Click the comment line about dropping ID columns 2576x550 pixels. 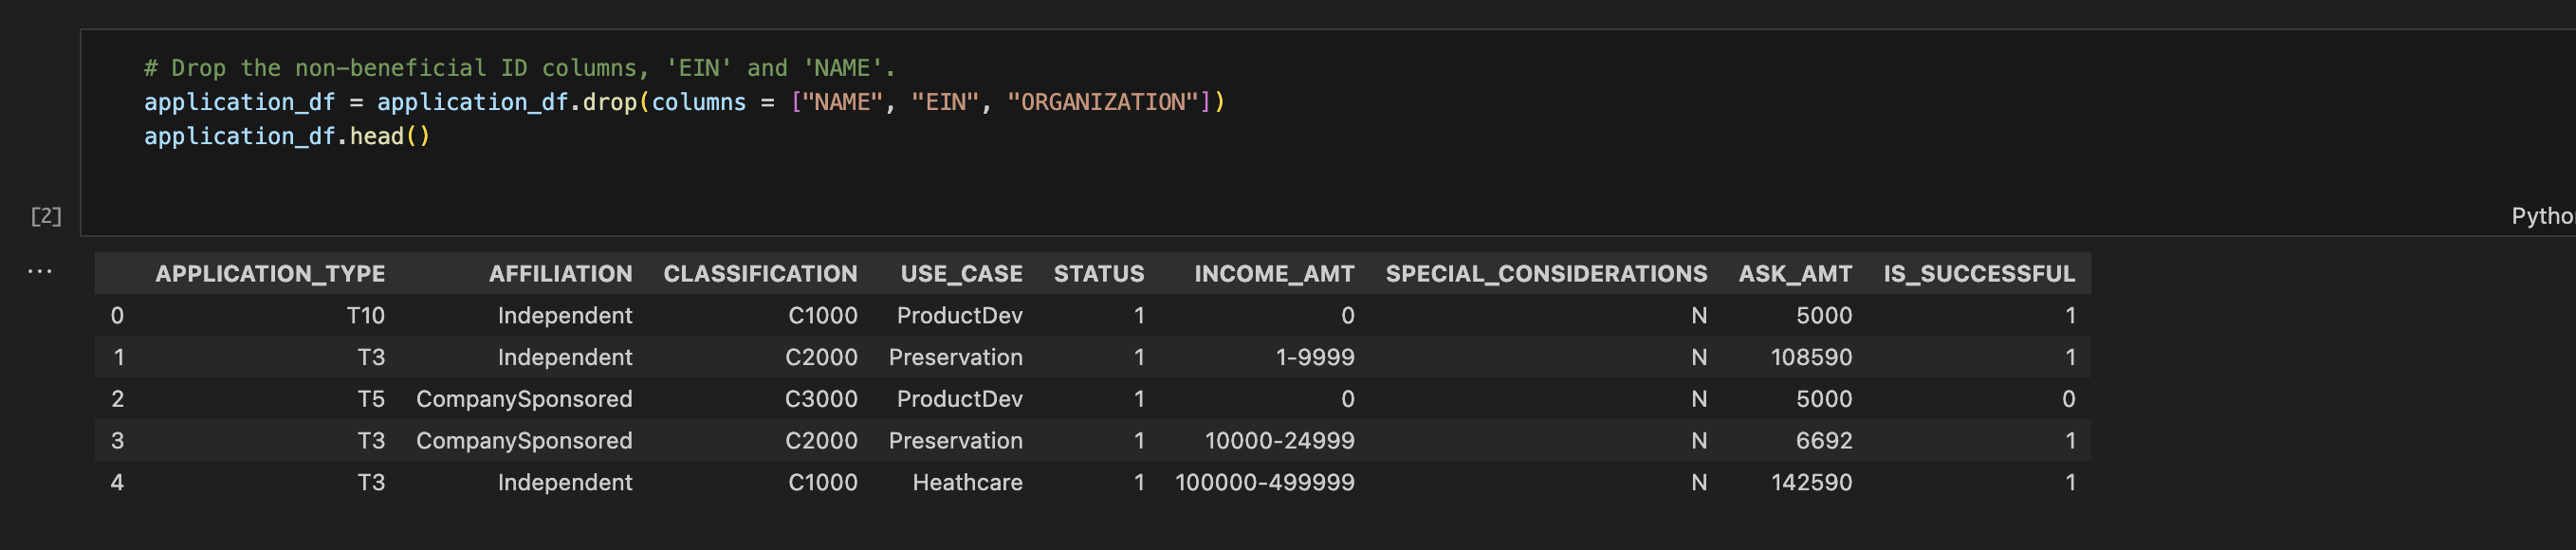pyautogui.click(x=519, y=68)
